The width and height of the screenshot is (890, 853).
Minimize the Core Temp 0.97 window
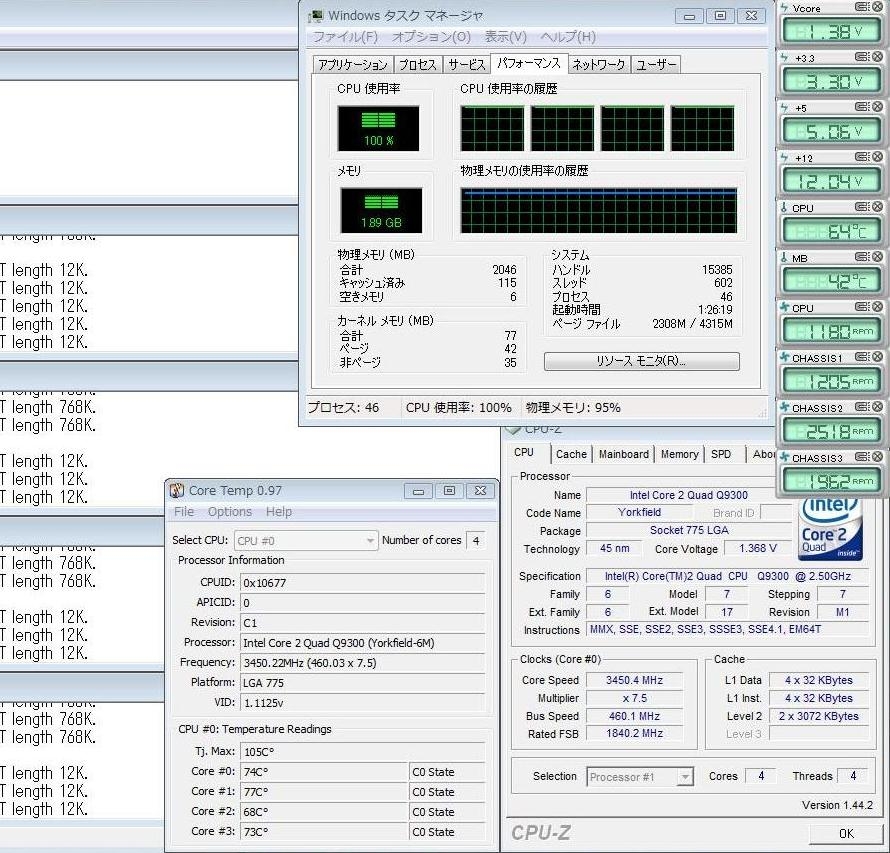[x=418, y=491]
